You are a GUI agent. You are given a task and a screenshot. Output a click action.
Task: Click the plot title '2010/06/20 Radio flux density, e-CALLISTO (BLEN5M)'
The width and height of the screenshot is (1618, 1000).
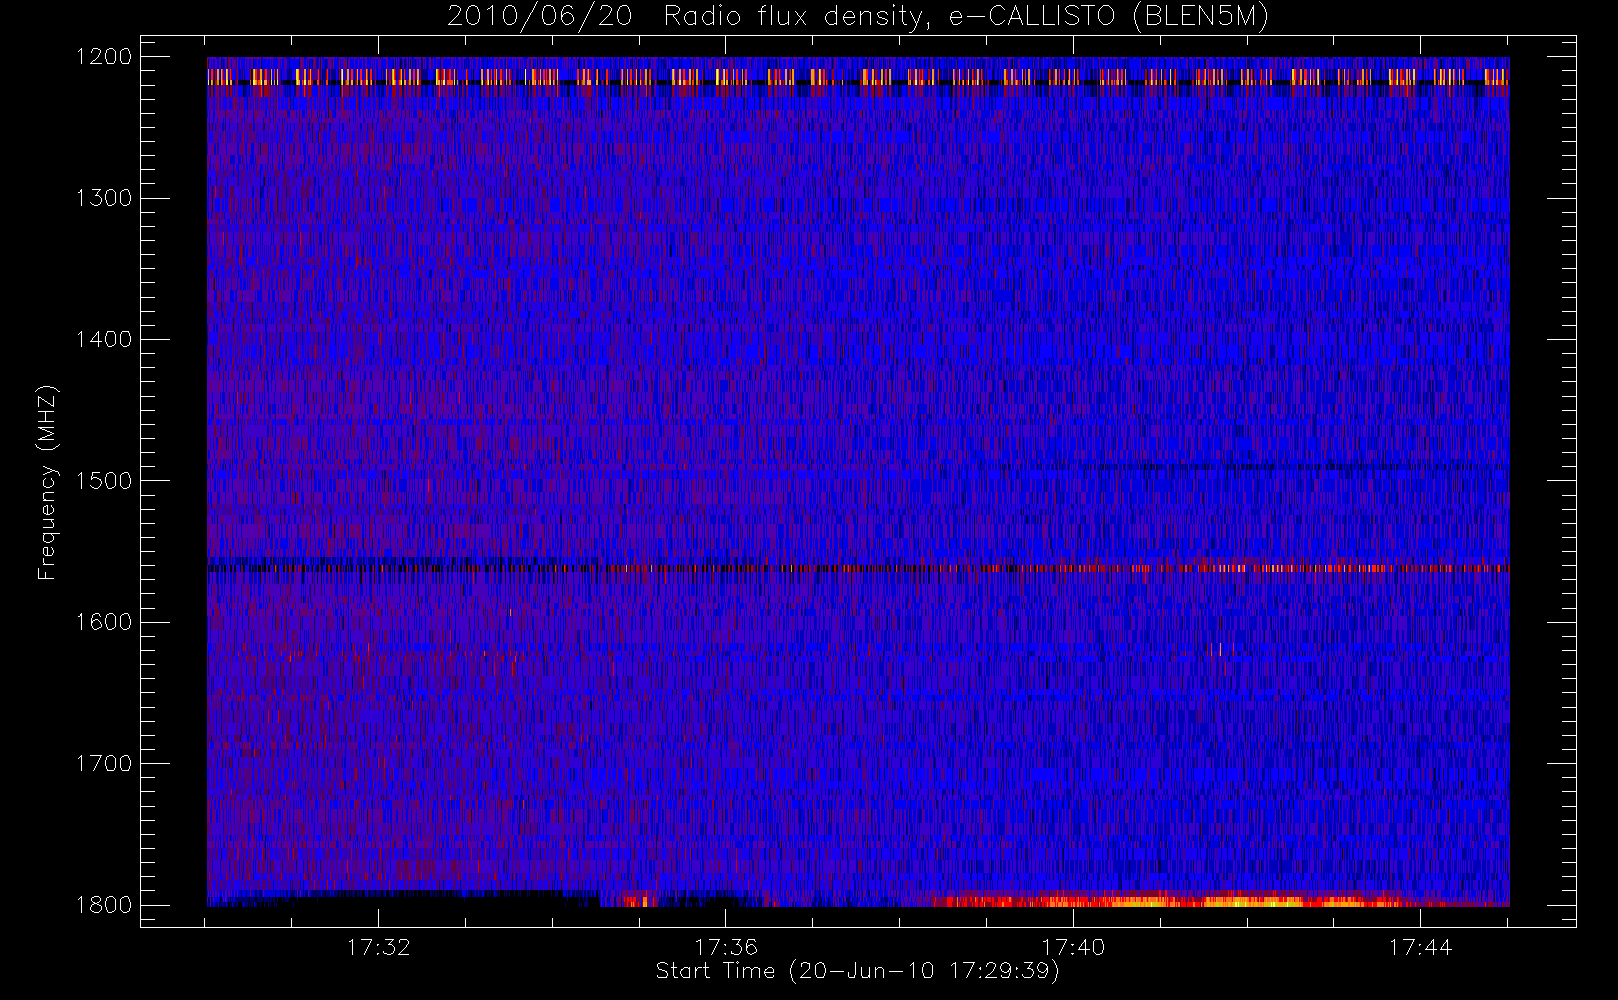[858, 17]
